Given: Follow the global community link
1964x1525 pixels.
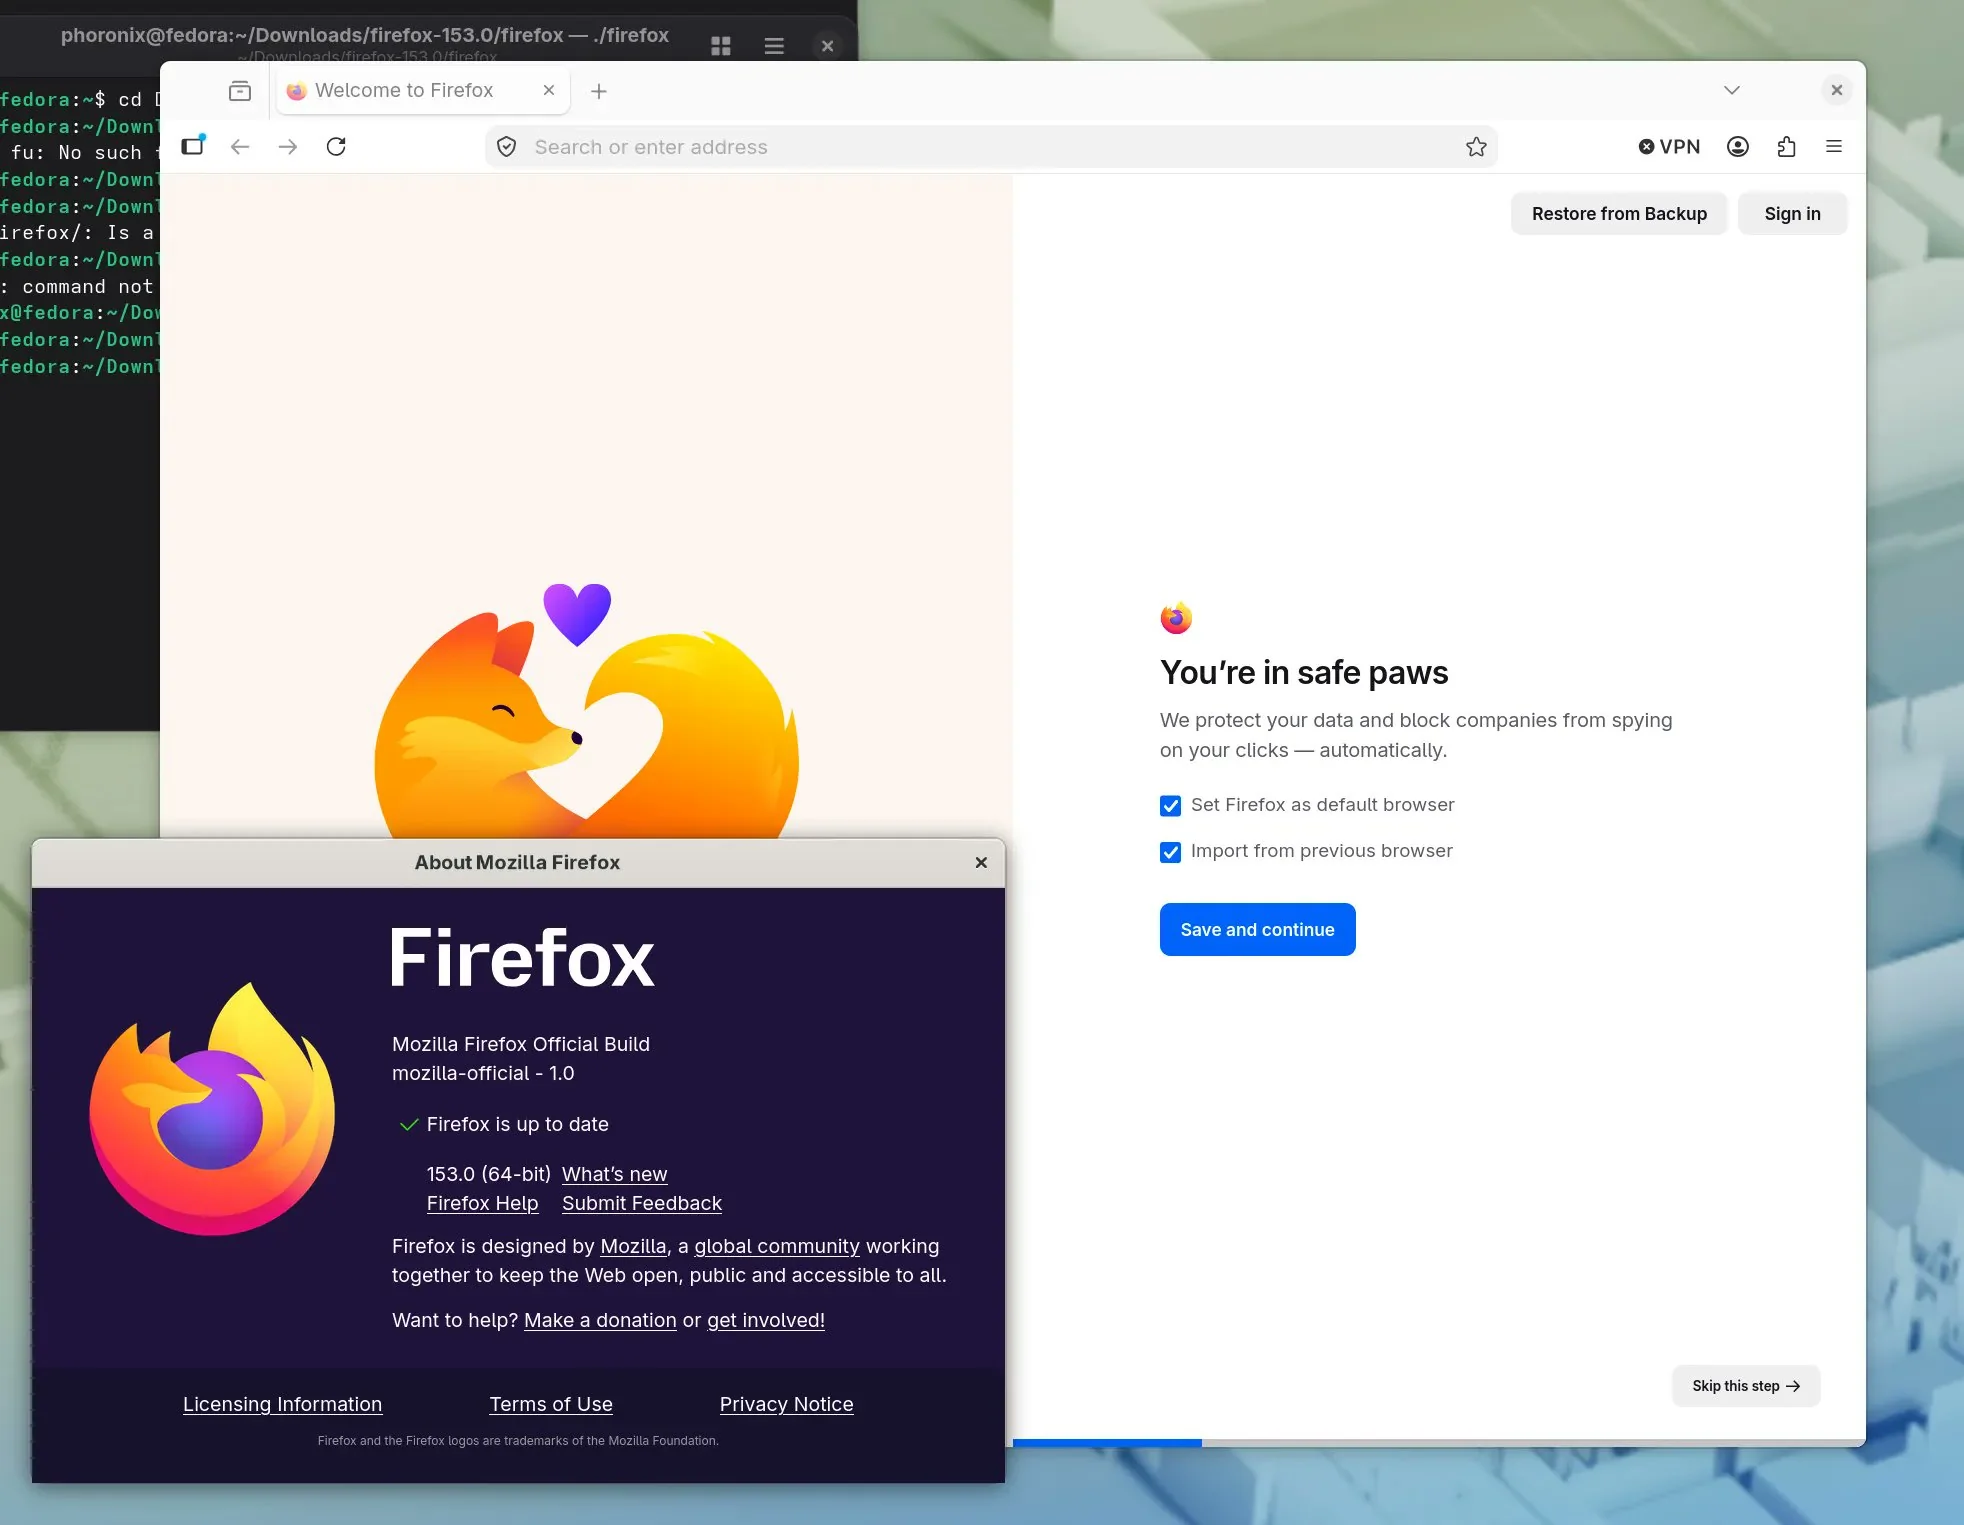Looking at the screenshot, I should tap(777, 1246).
